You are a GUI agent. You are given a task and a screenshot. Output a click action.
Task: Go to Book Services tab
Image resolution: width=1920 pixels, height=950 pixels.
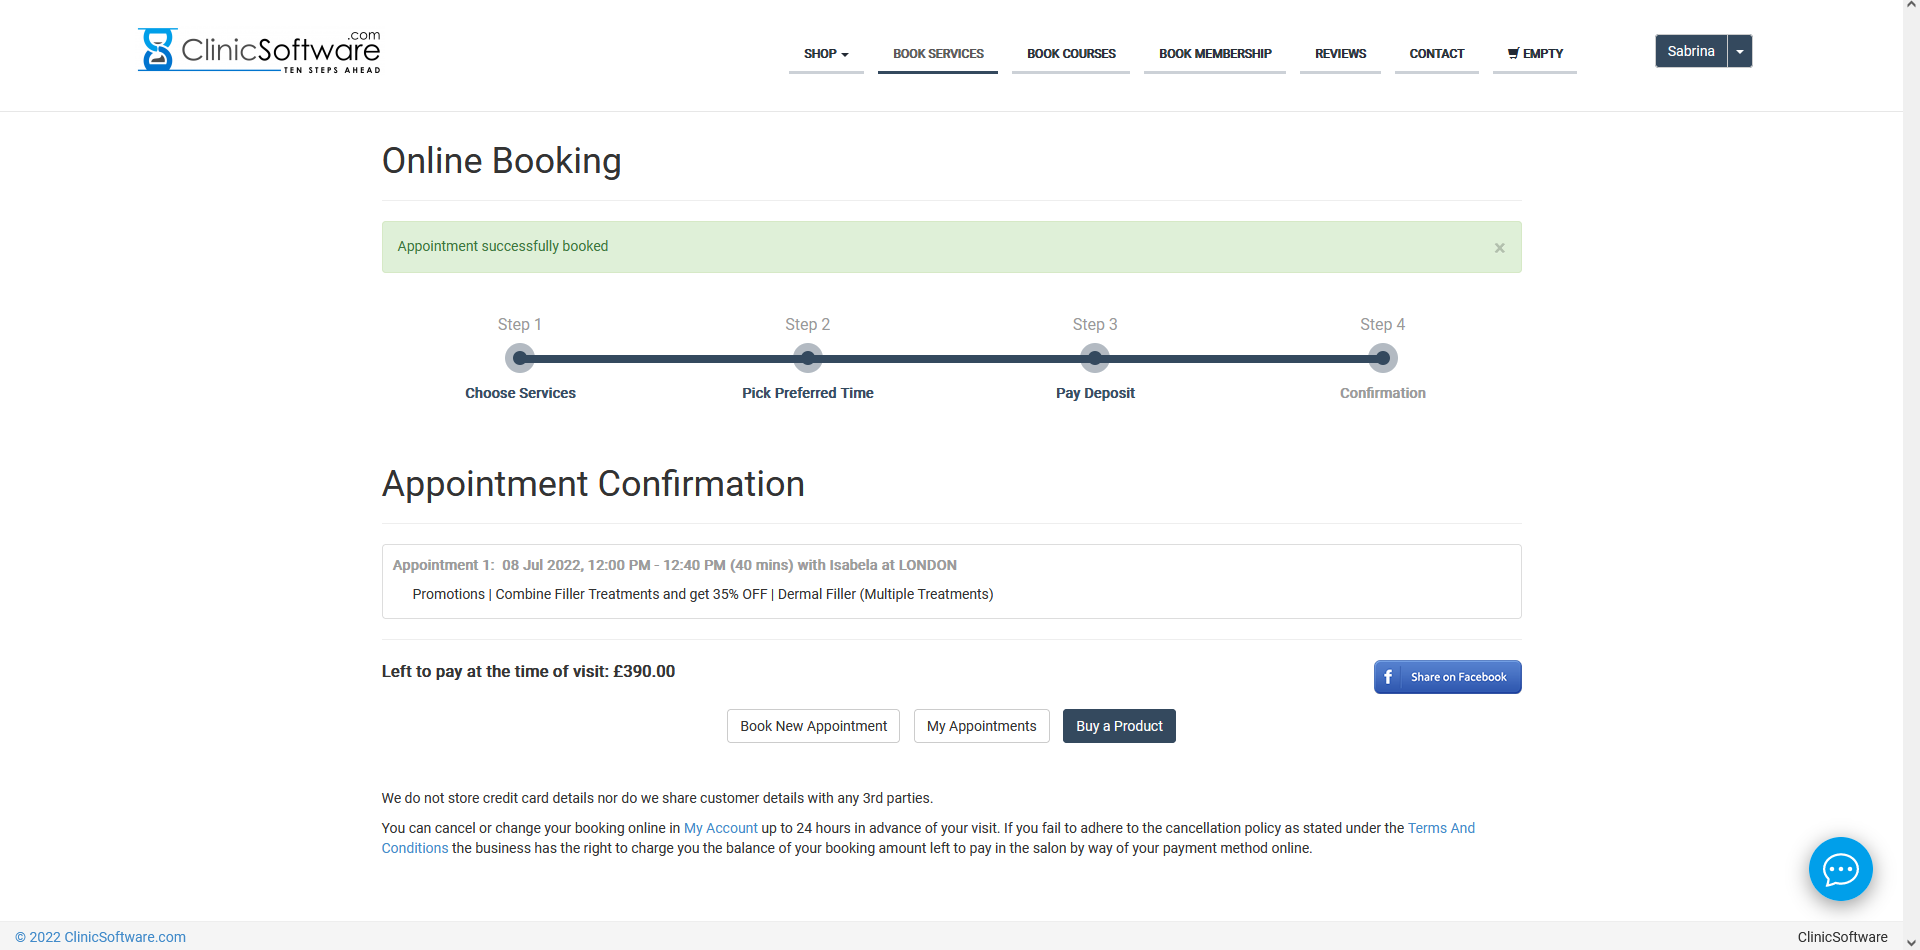937,54
